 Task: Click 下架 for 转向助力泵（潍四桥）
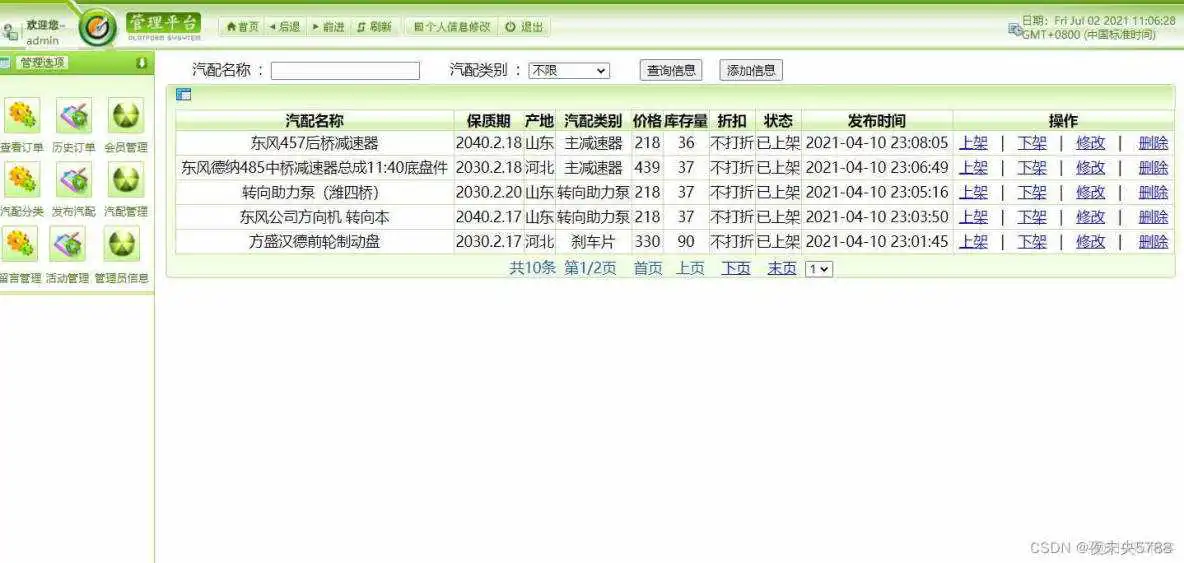(x=1031, y=192)
